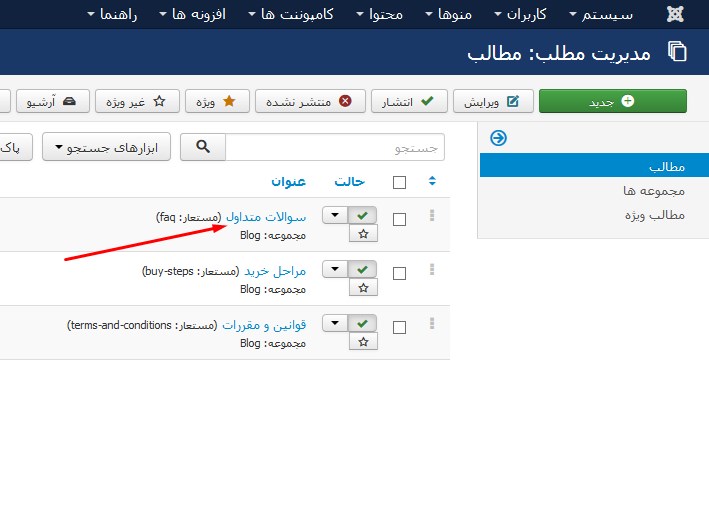The width and height of the screenshot is (709, 515).
Task: Toggle published status of مراحل خرید
Action: click(363, 269)
